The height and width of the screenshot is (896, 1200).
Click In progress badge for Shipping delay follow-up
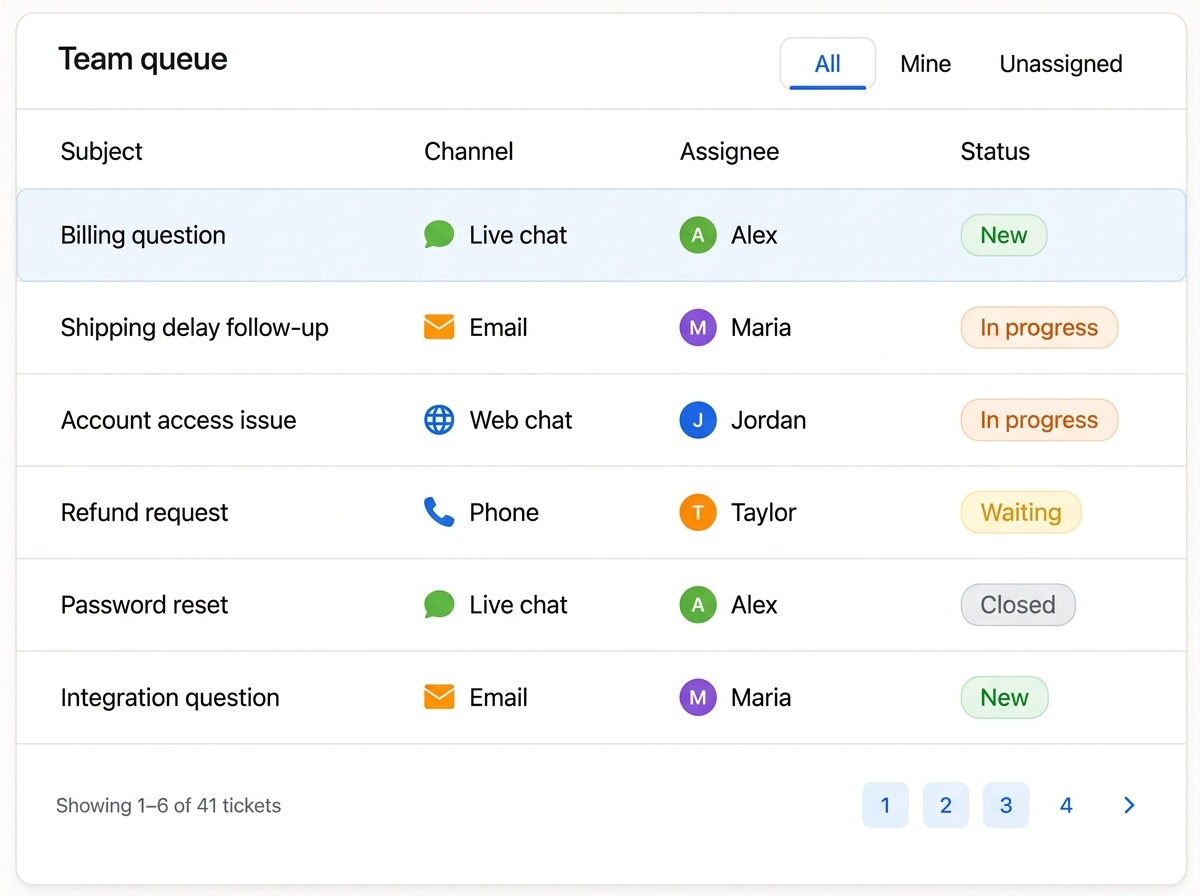pos(1039,327)
